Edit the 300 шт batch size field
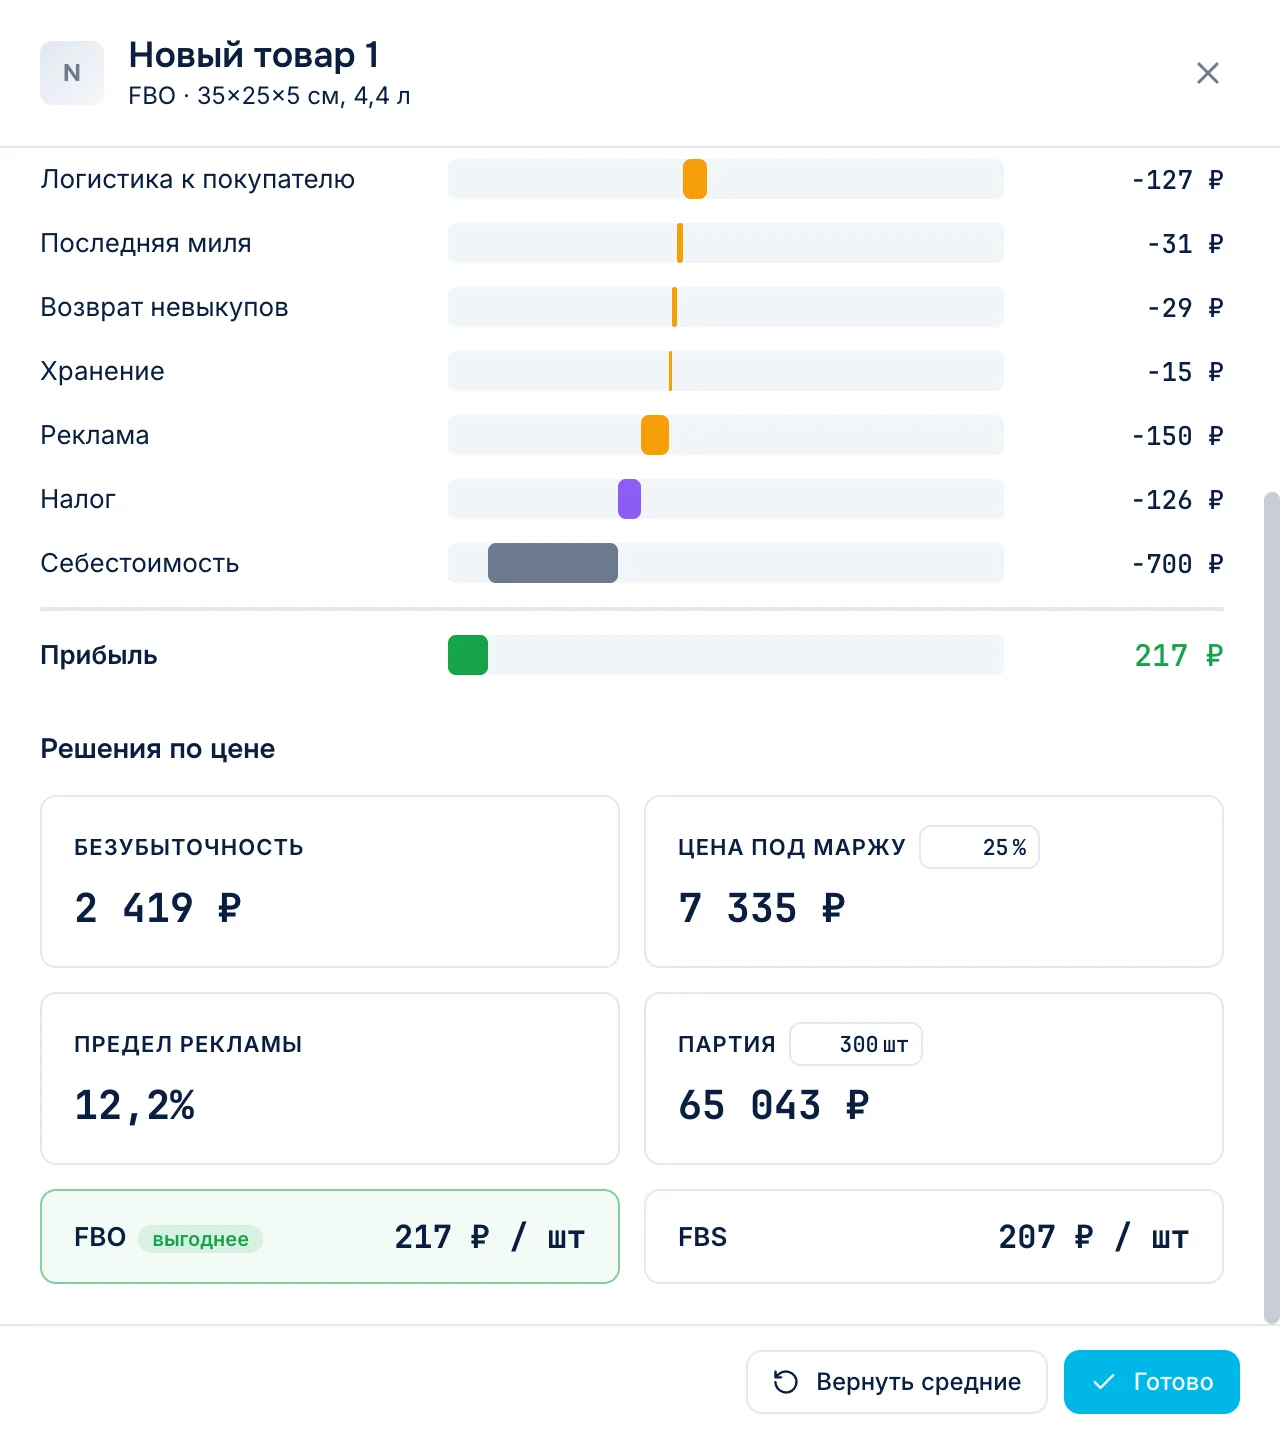 (856, 1044)
